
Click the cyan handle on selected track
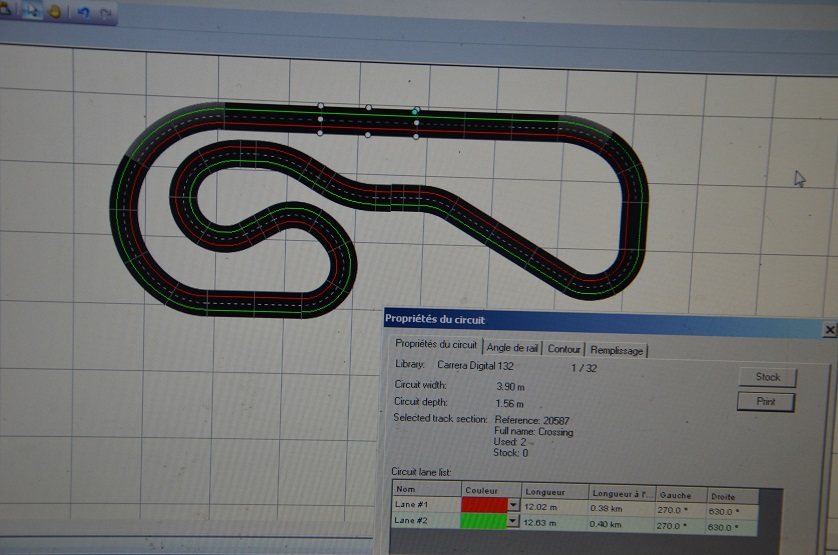(x=415, y=112)
